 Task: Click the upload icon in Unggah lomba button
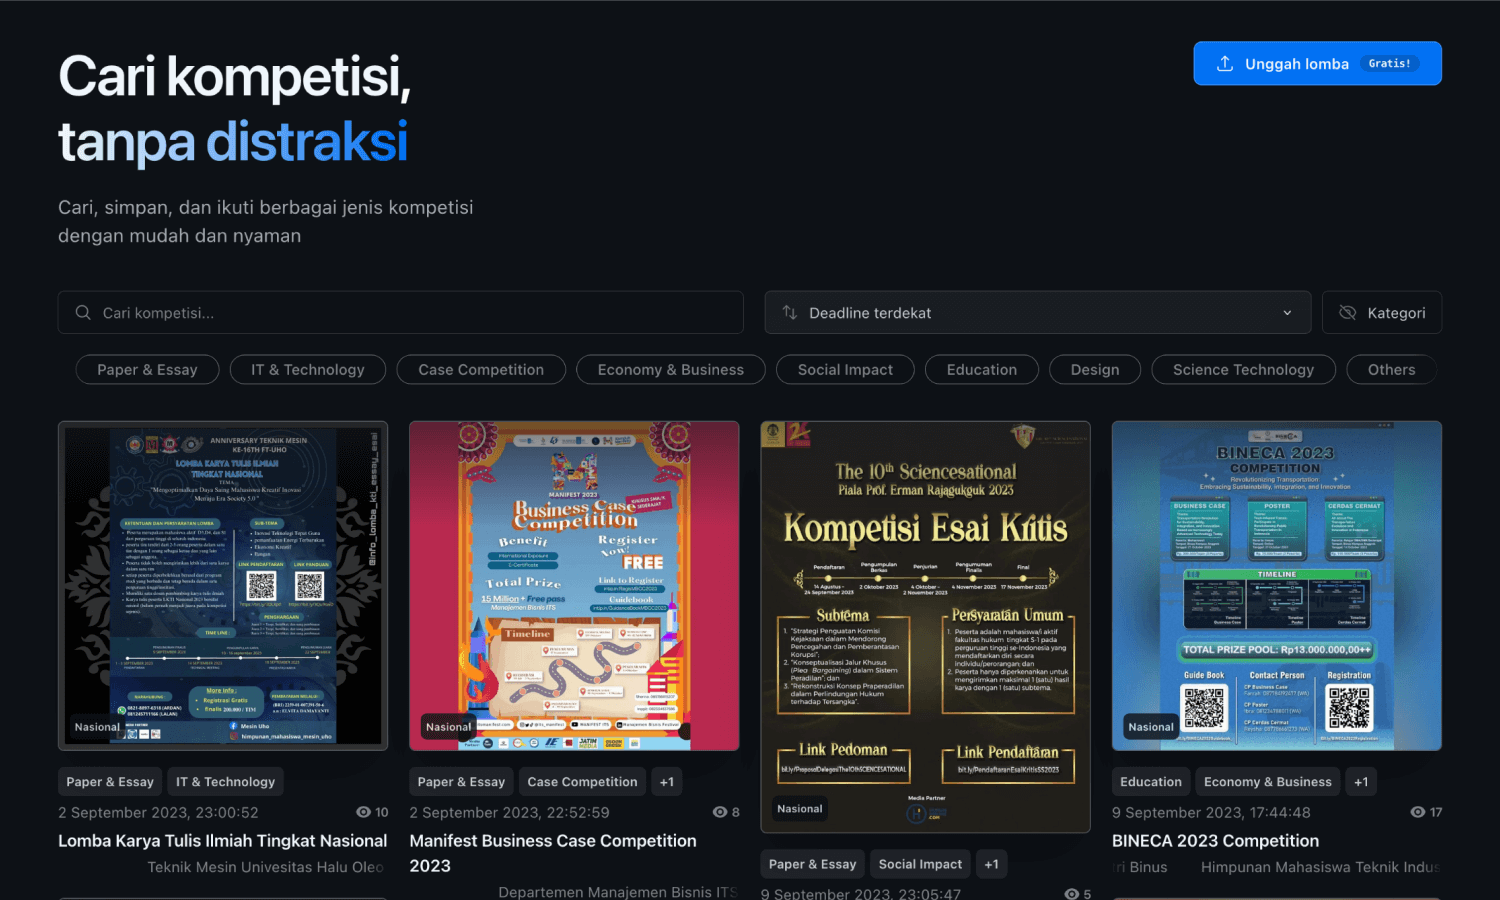[1224, 63]
